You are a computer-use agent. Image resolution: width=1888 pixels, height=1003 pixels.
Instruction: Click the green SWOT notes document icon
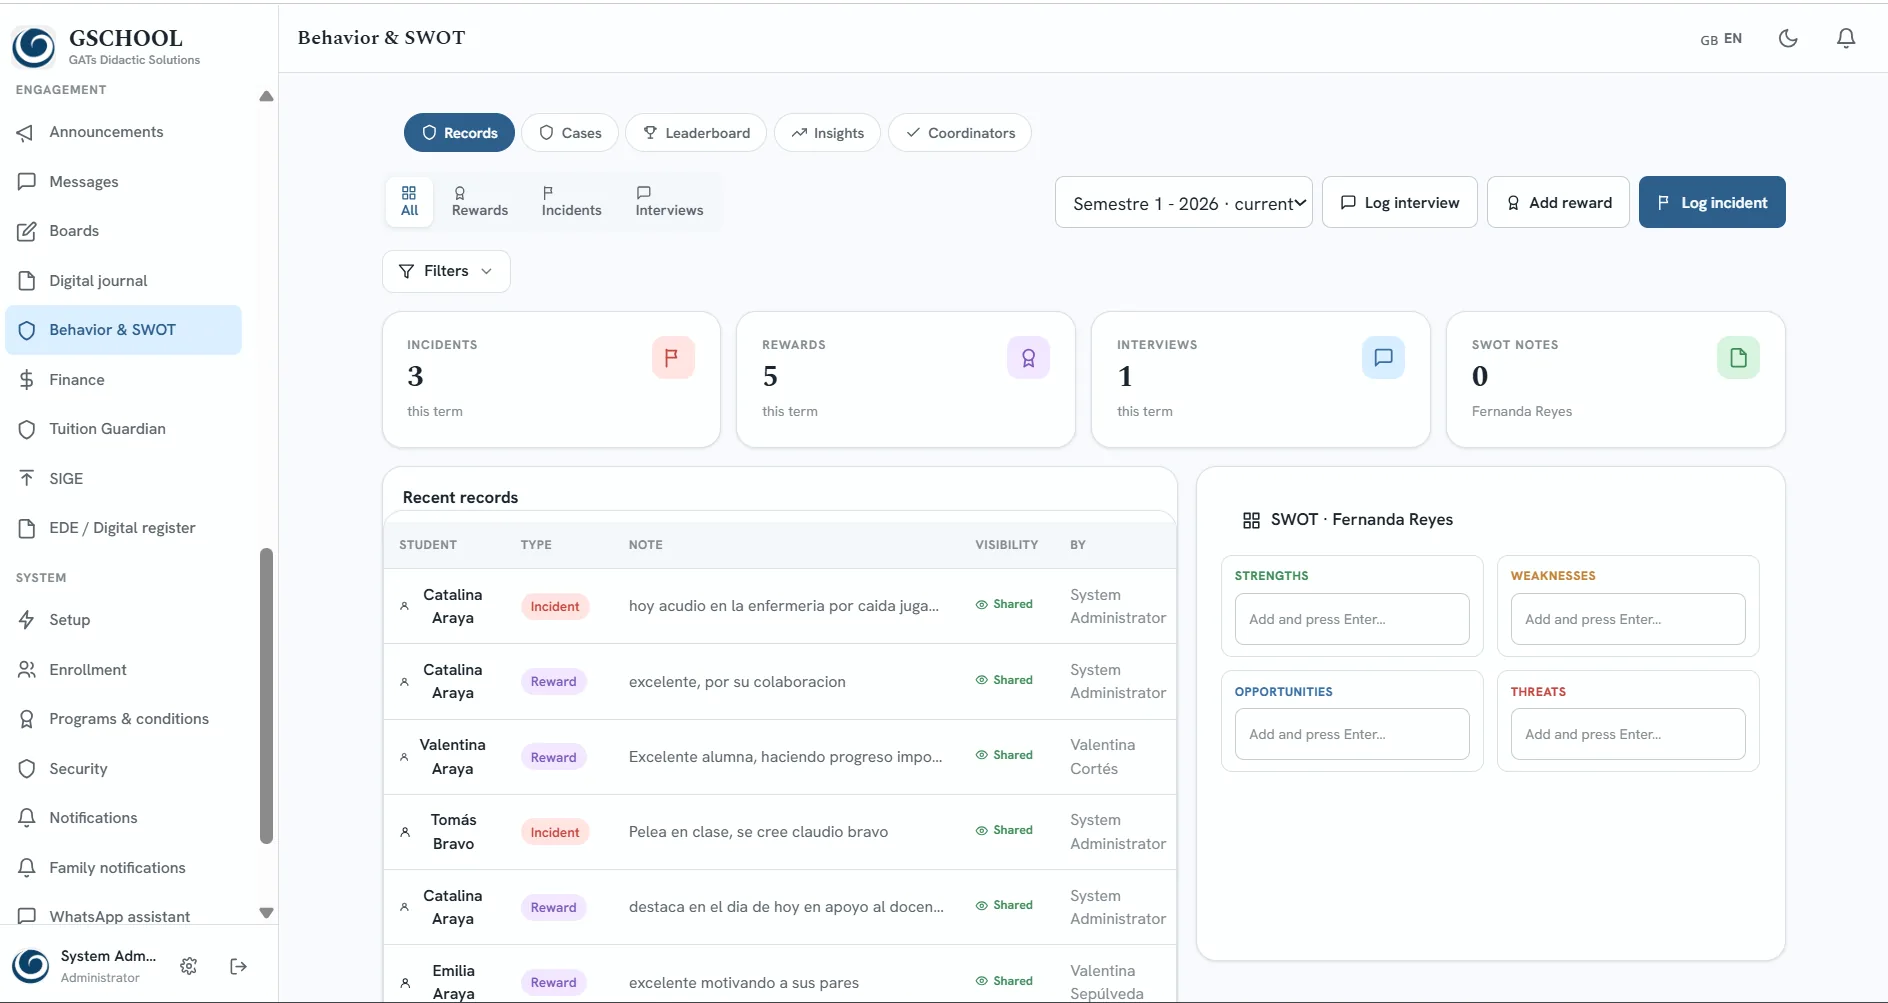1738,358
